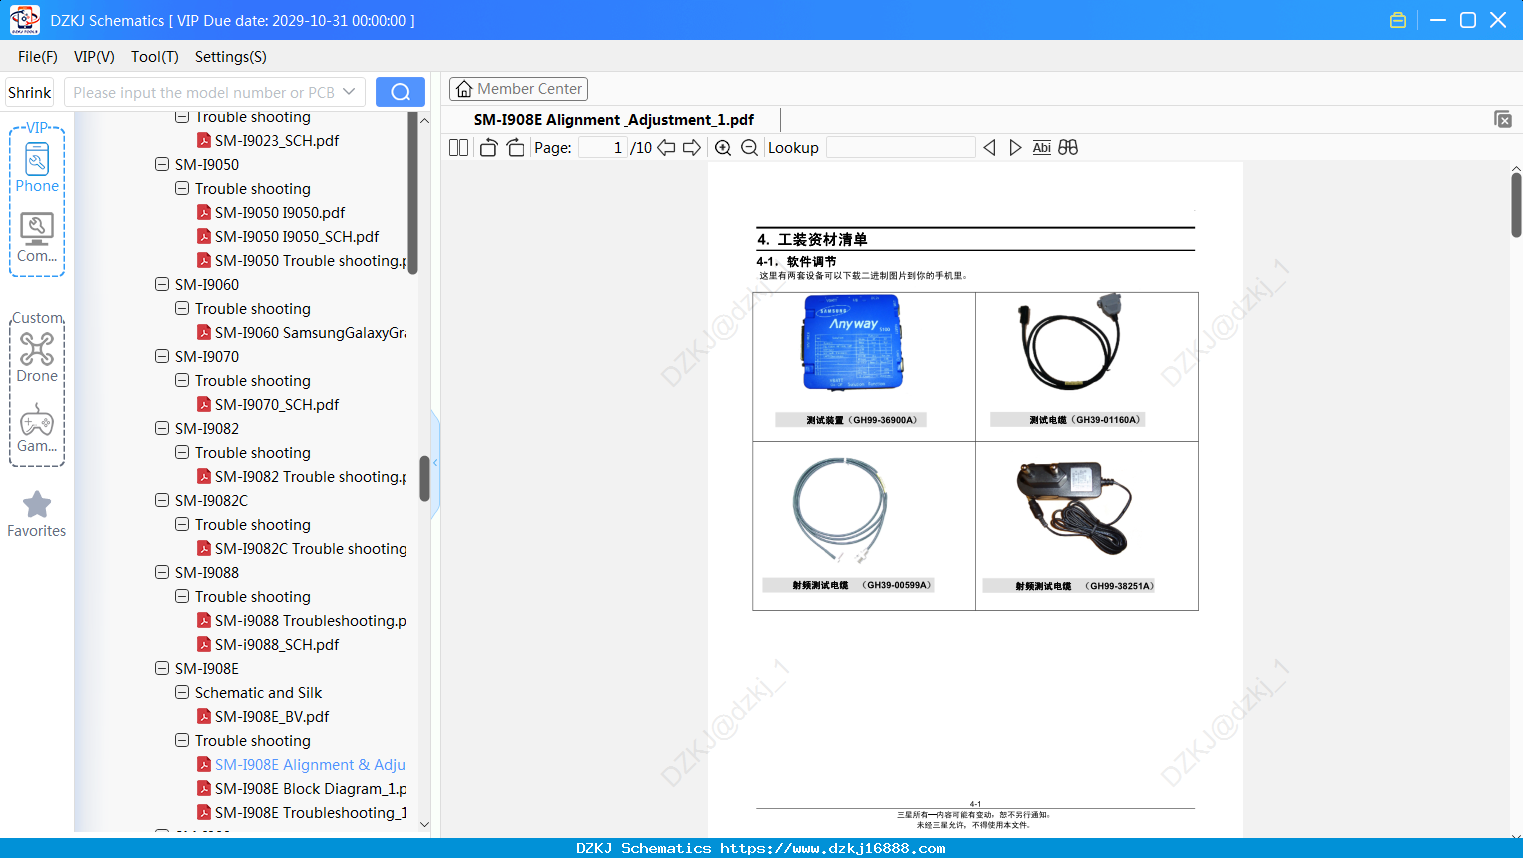
Task: Open the Game console category in sidebar
Action: [37, 428]
